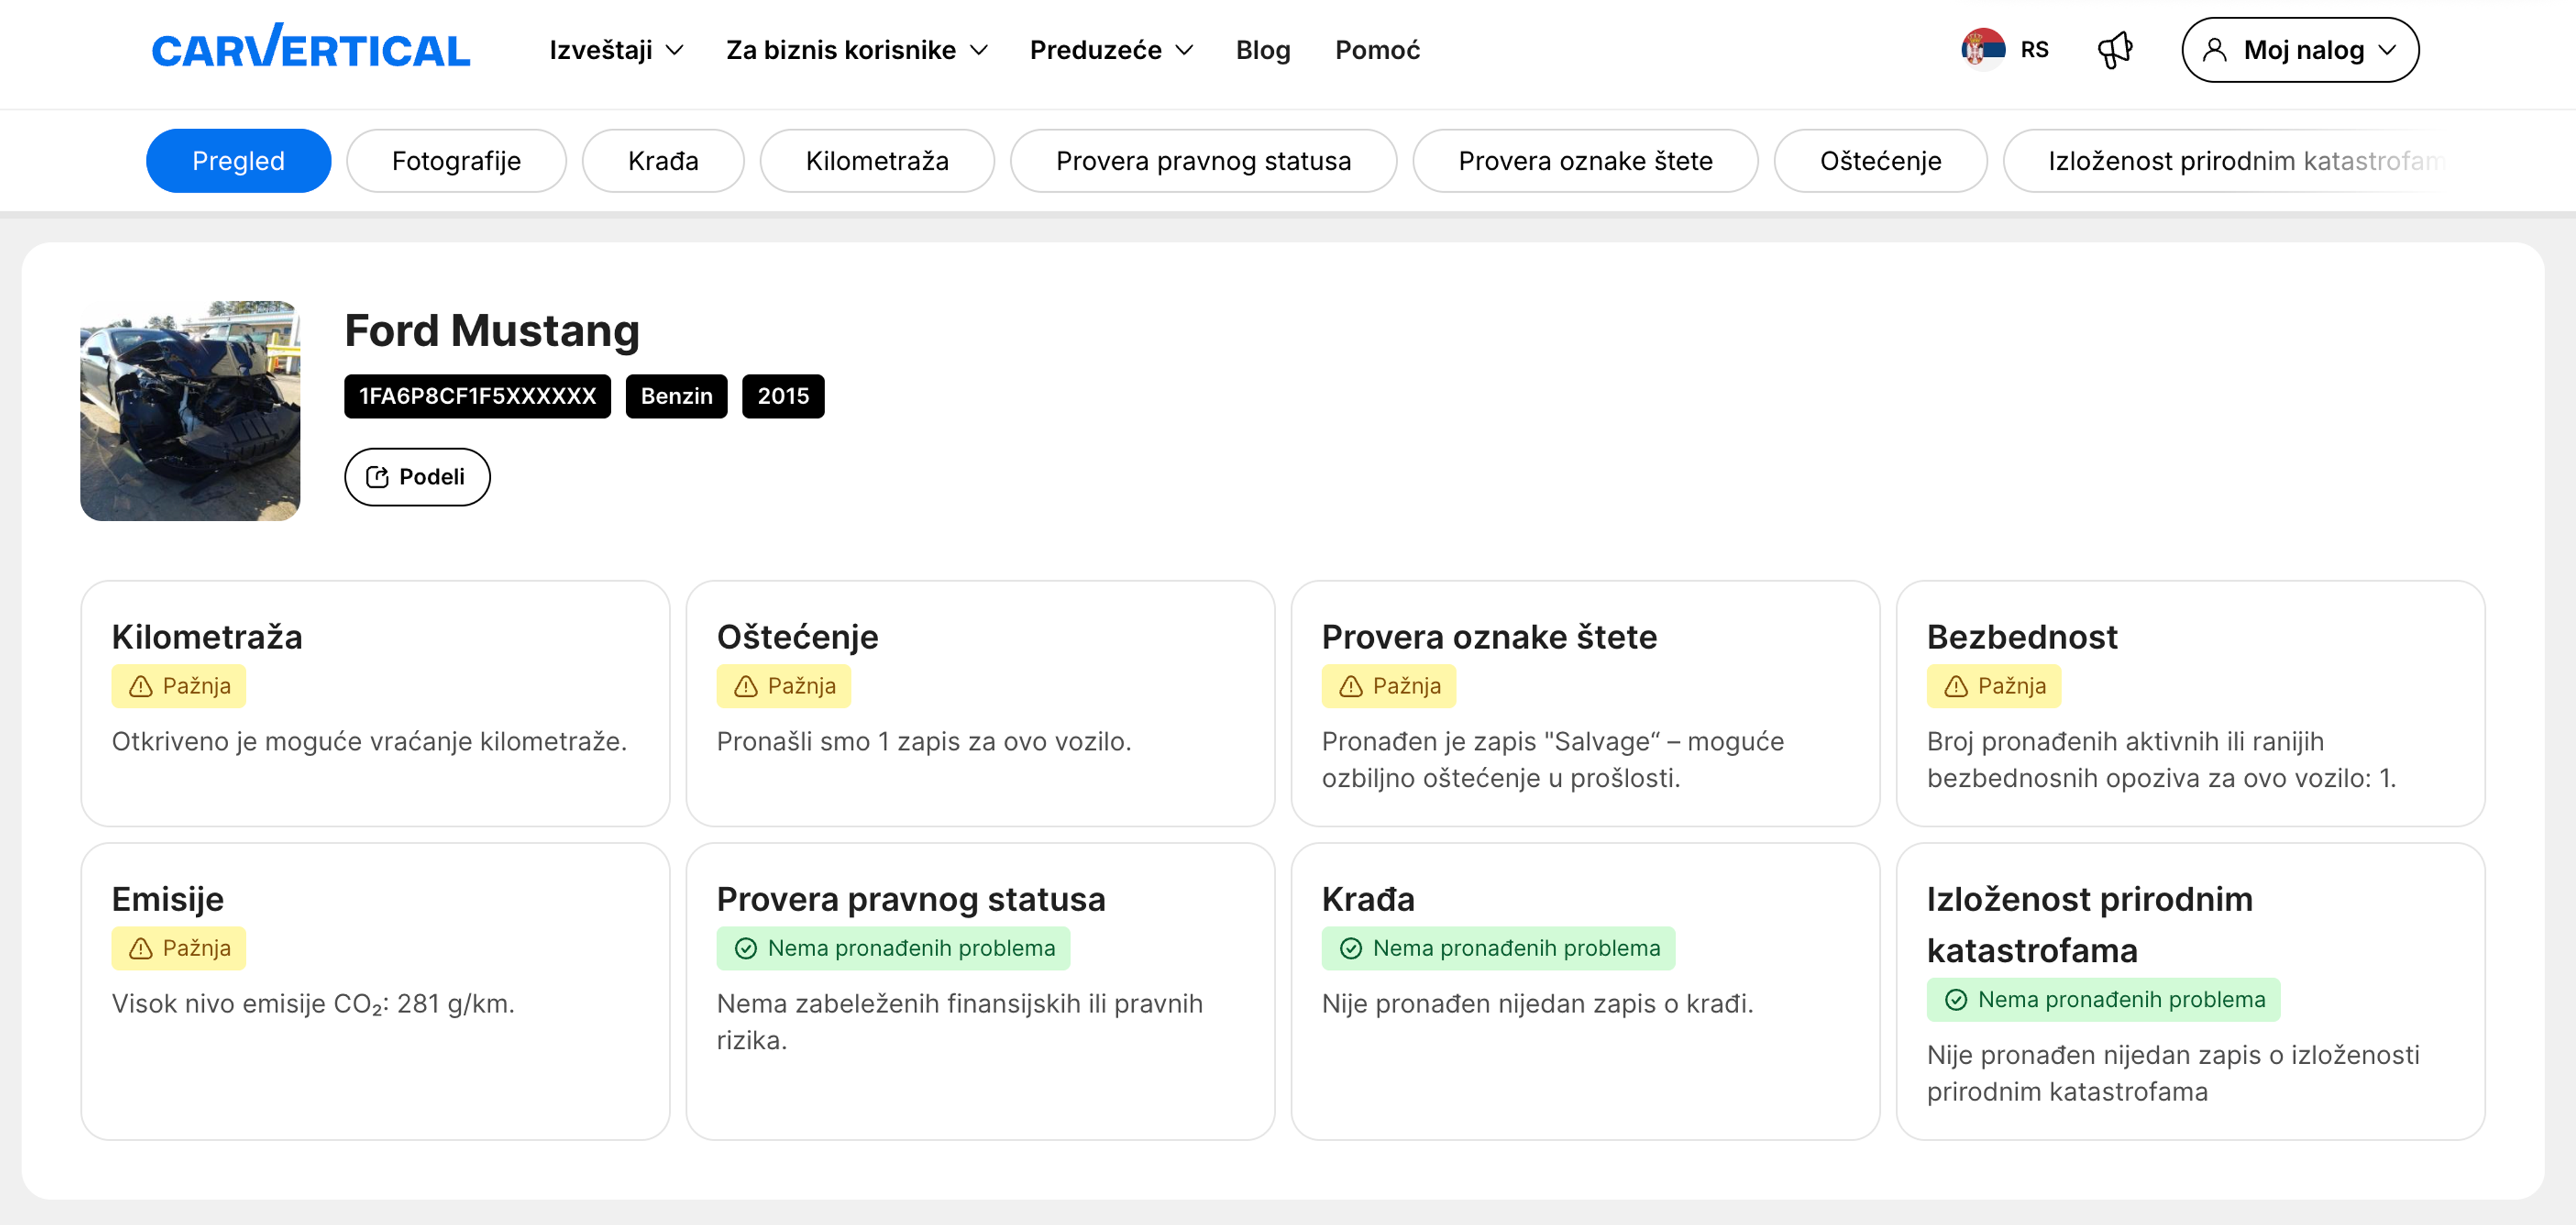Open the Kilometraža tab
2576x1225 pixels.
coord(876,161)
